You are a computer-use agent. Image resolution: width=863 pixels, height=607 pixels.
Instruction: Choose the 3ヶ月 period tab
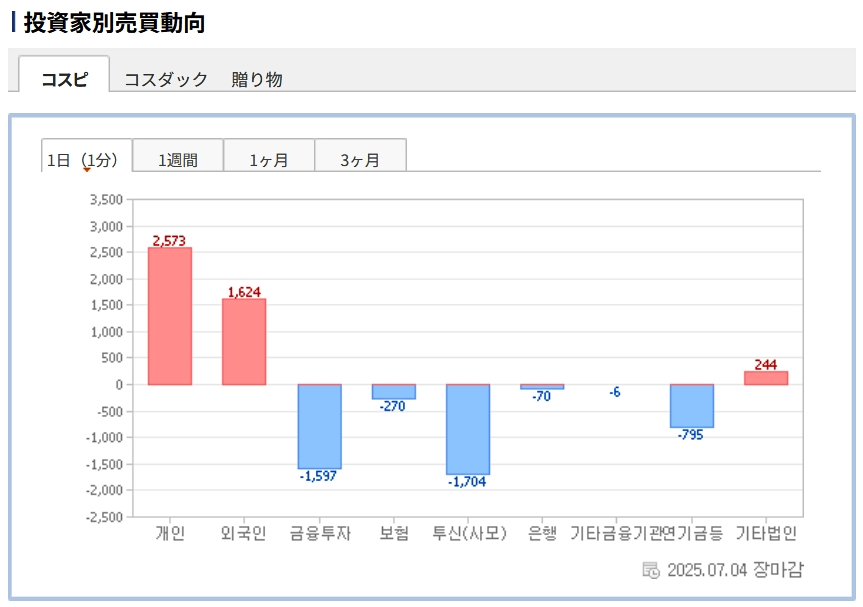360,159
